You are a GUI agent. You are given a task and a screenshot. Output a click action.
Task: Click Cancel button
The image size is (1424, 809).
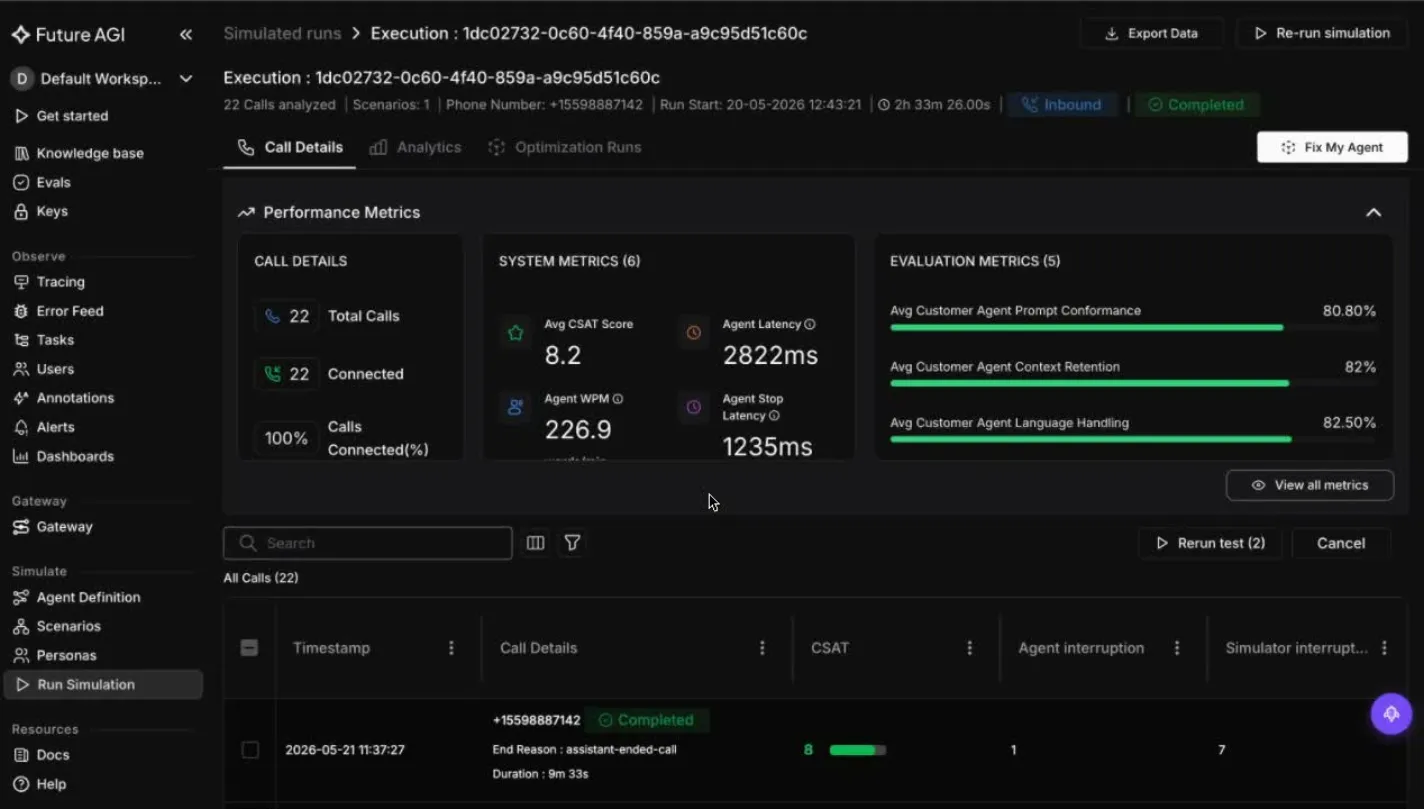tap(1341, 543)
